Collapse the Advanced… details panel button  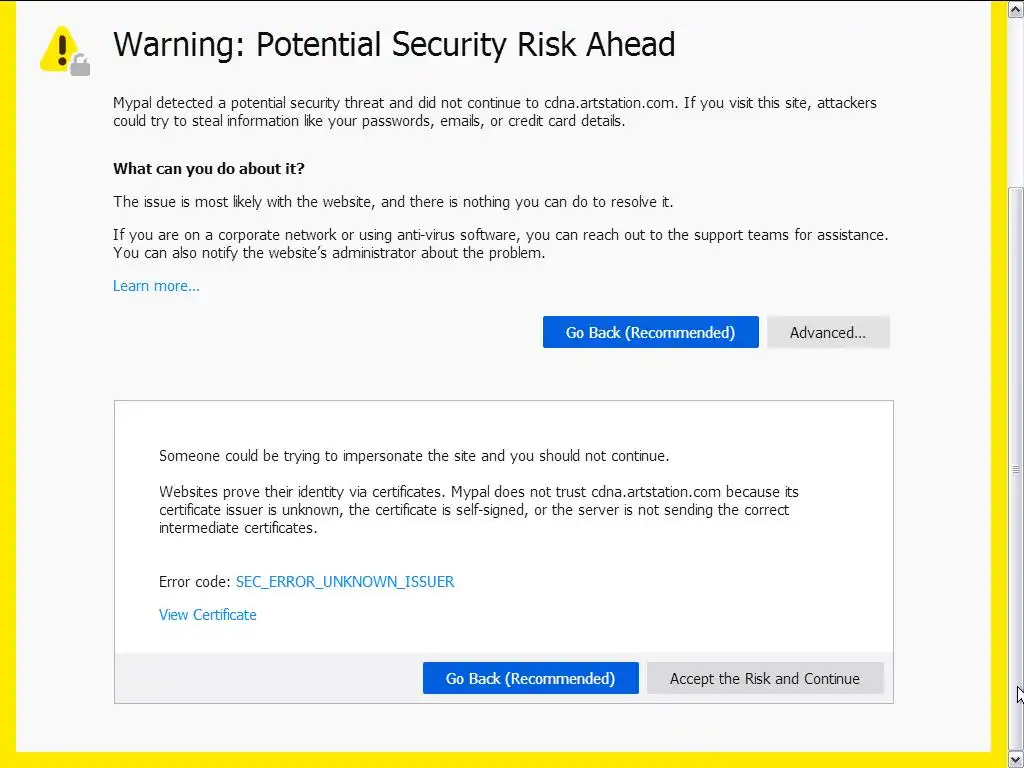(x=827, y=332)
